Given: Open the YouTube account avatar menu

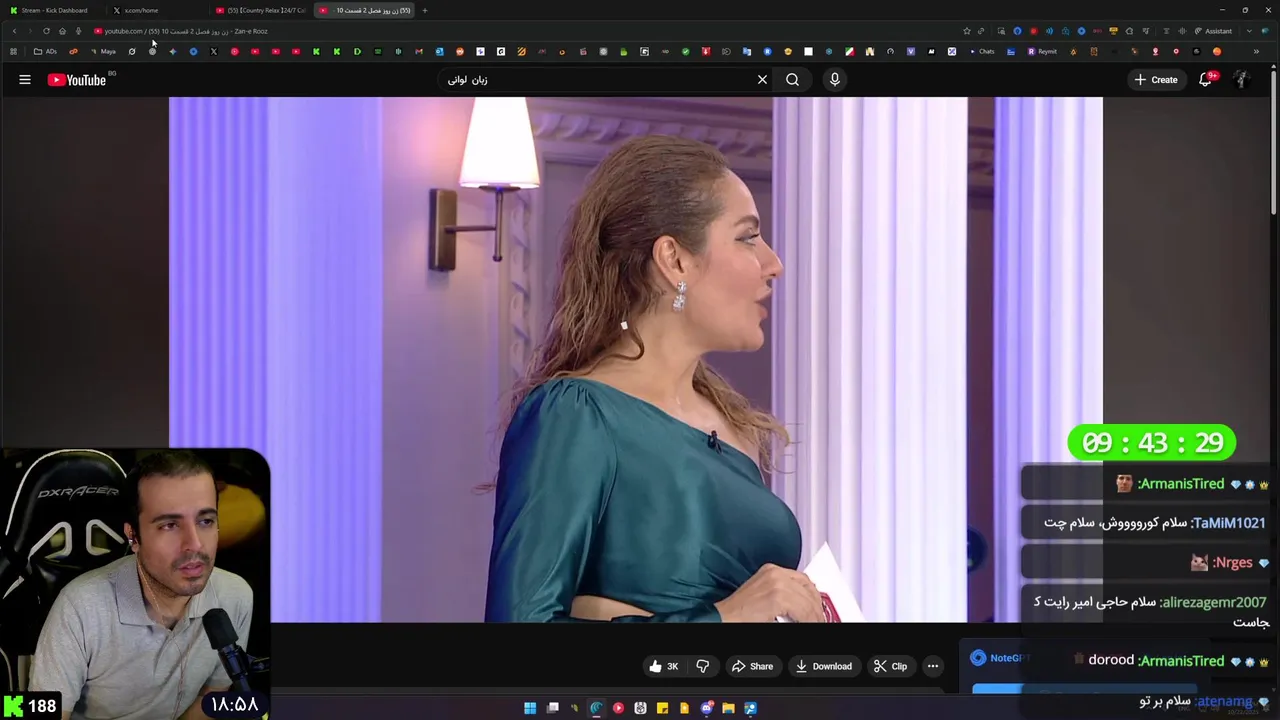Looking at the screenshot, I should pos(1242,80).
